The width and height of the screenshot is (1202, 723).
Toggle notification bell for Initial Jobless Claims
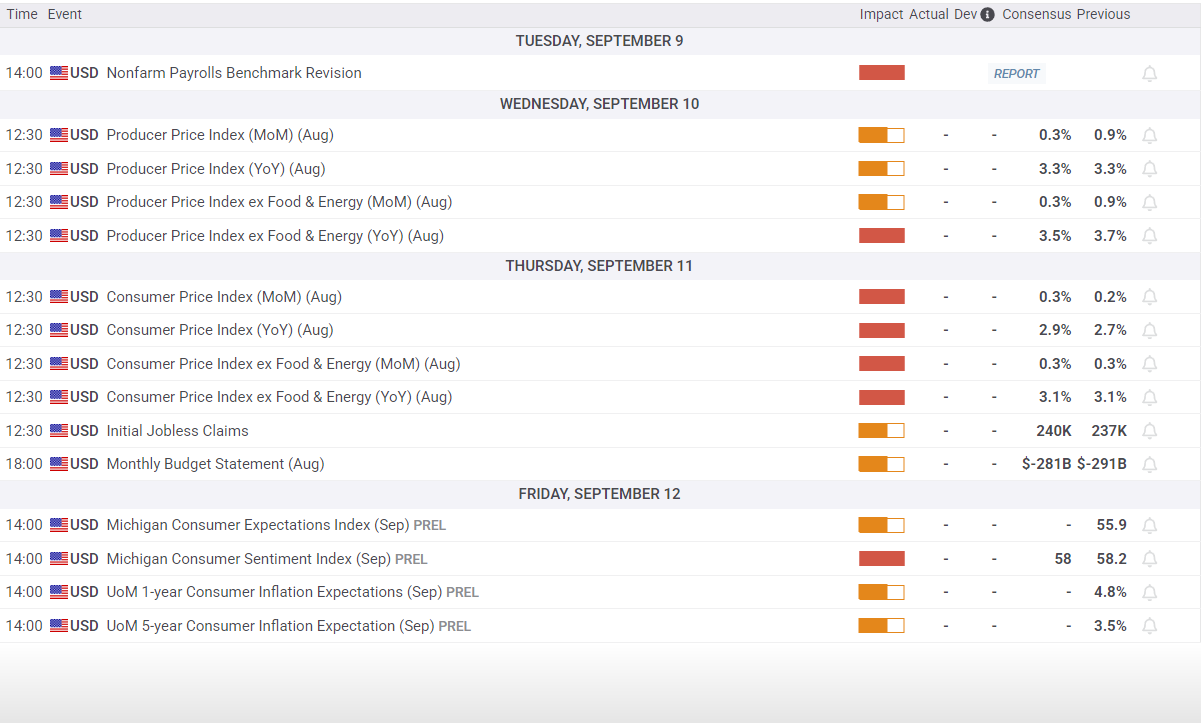(1150, 431)
